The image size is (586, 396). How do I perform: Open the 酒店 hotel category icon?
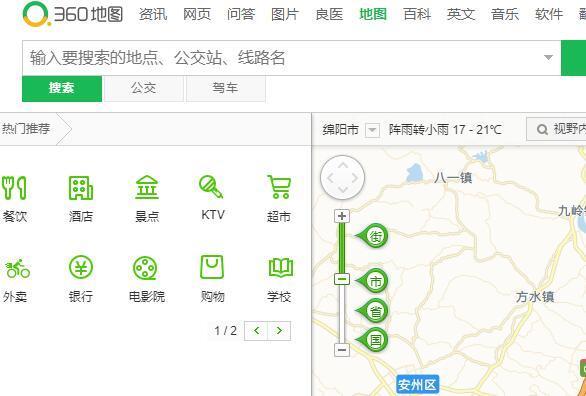(80, 188)
